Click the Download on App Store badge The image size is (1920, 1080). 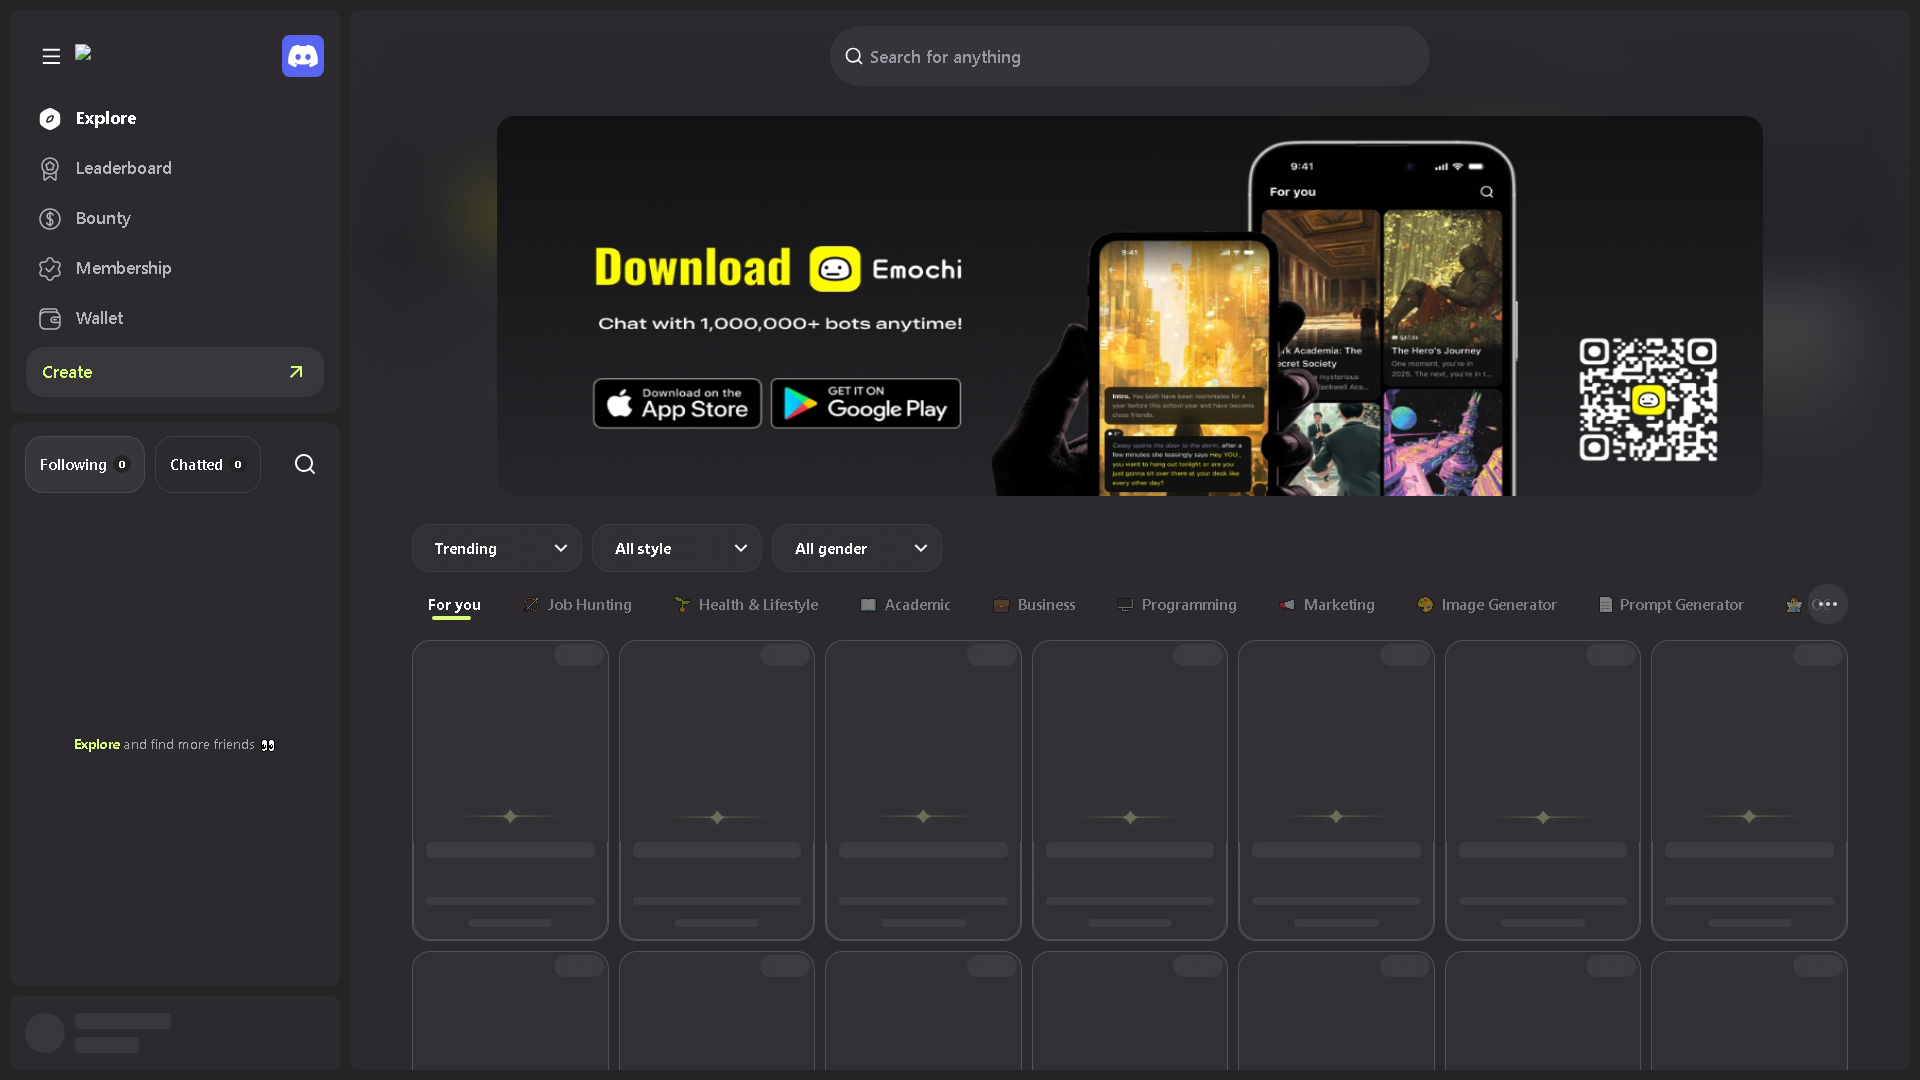point(677,403)
